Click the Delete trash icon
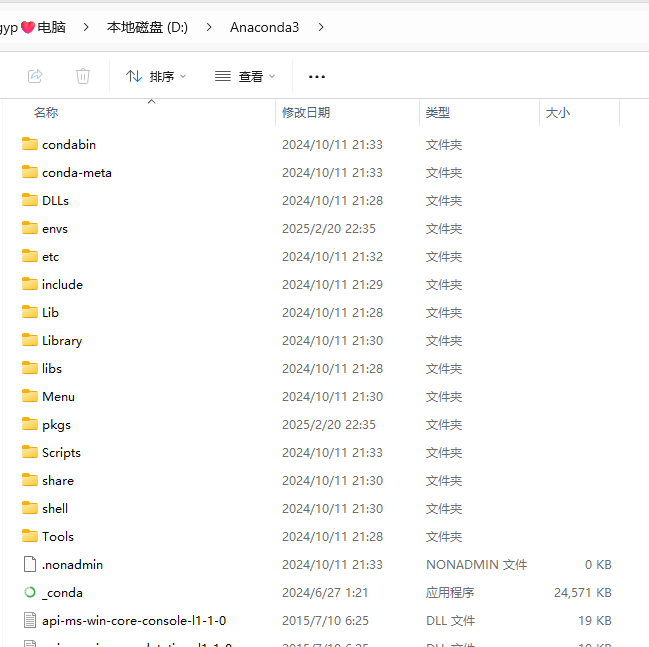 click(x=83, y=76)
